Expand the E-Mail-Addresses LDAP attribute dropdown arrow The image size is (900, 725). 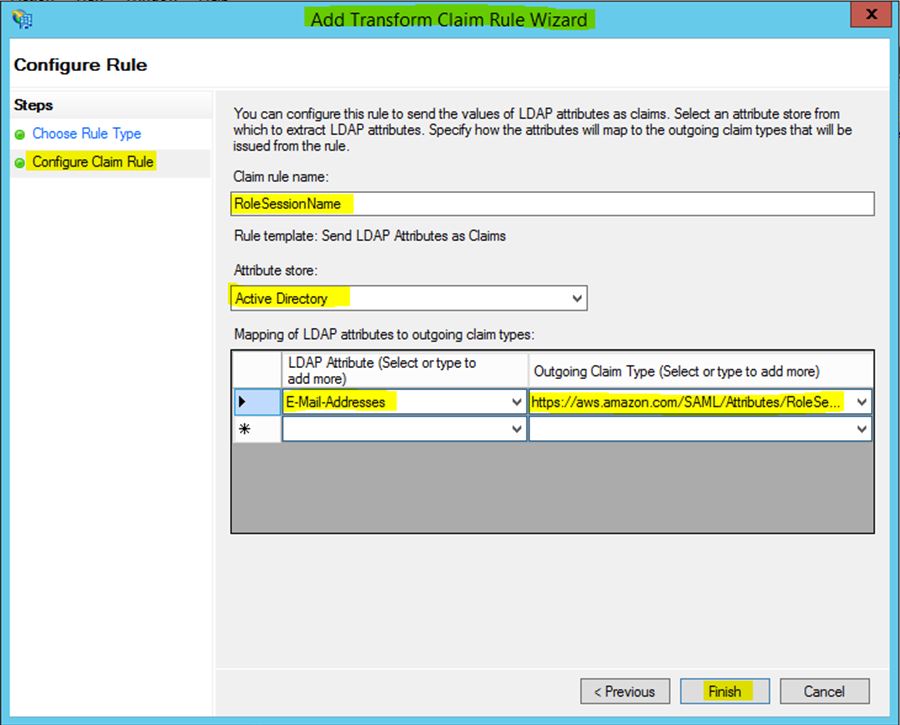517,402
